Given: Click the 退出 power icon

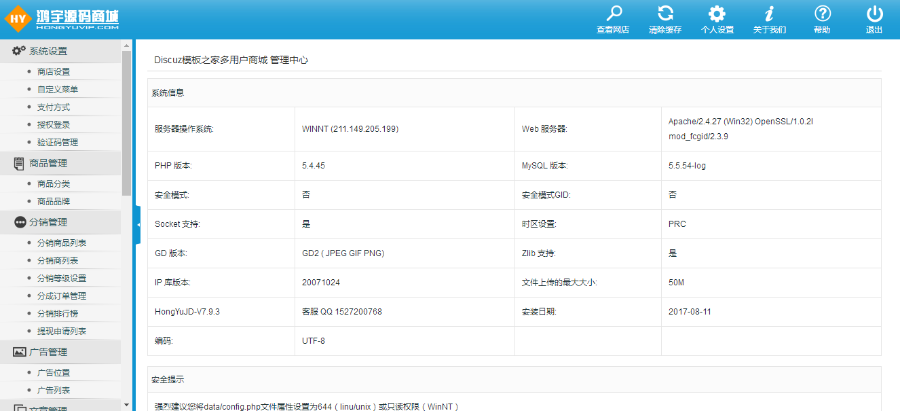Looking at the screenshot, I should (x=874, y=14).
